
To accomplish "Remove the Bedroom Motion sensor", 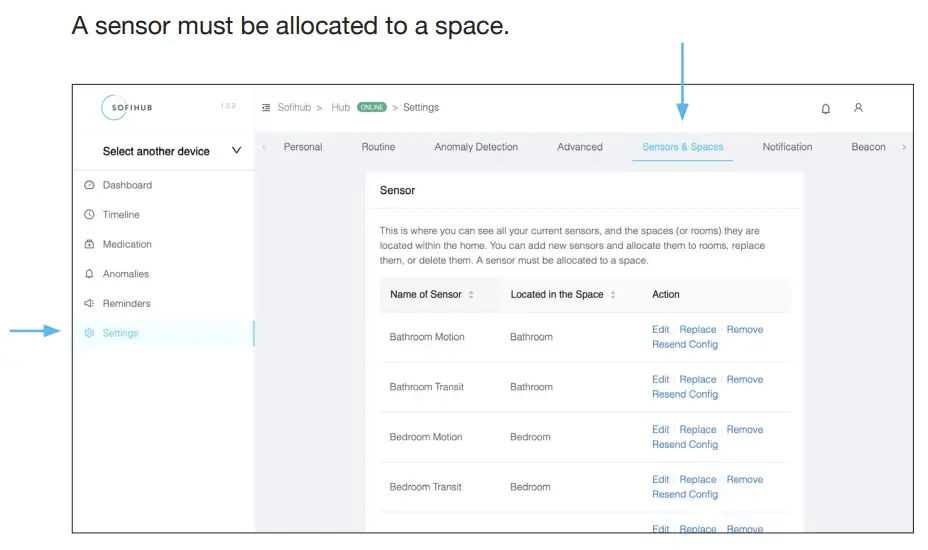I will (744, 429).
